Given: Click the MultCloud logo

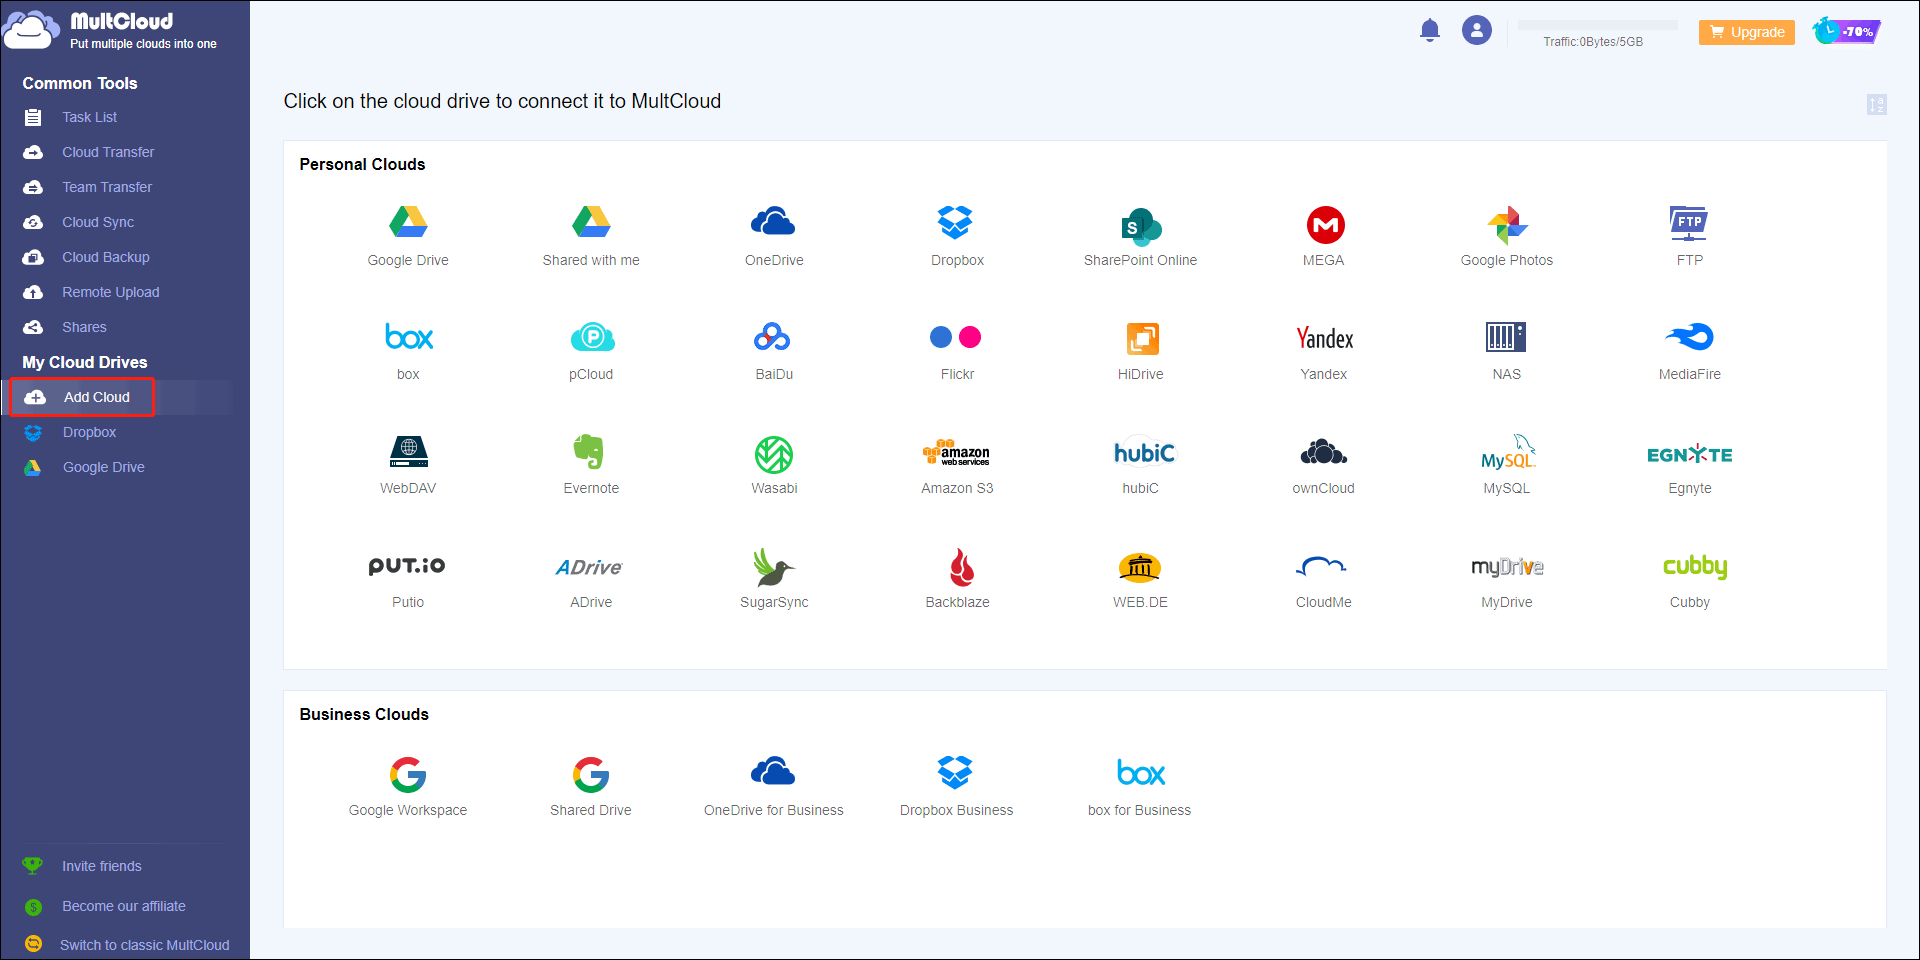Looking at the screenshot, I should pyautogui.click(x=110, y=30).
